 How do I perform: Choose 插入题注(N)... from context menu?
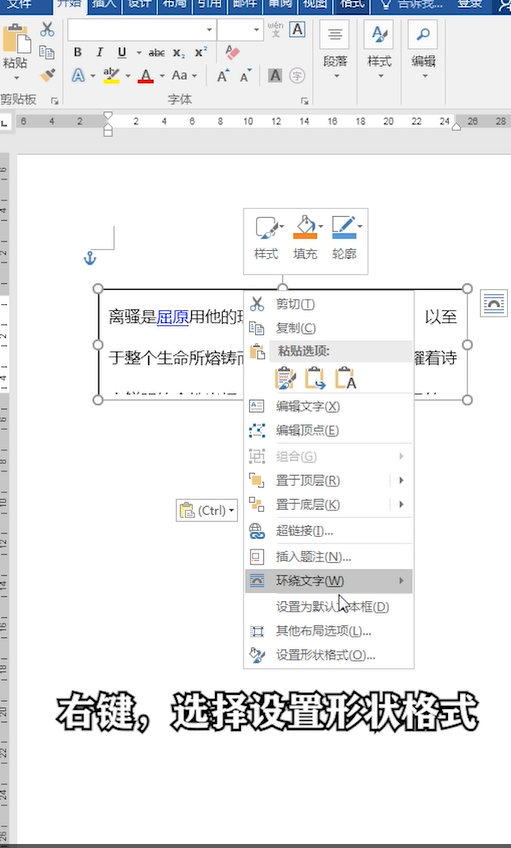(x=329, y=556)
